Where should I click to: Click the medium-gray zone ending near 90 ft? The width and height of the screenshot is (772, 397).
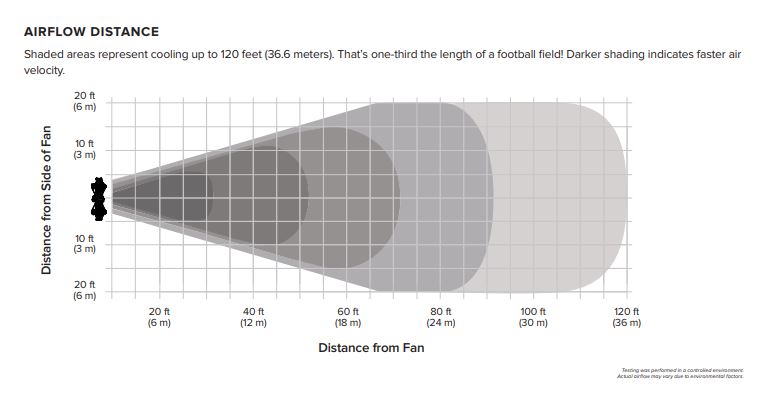[443, 198]
